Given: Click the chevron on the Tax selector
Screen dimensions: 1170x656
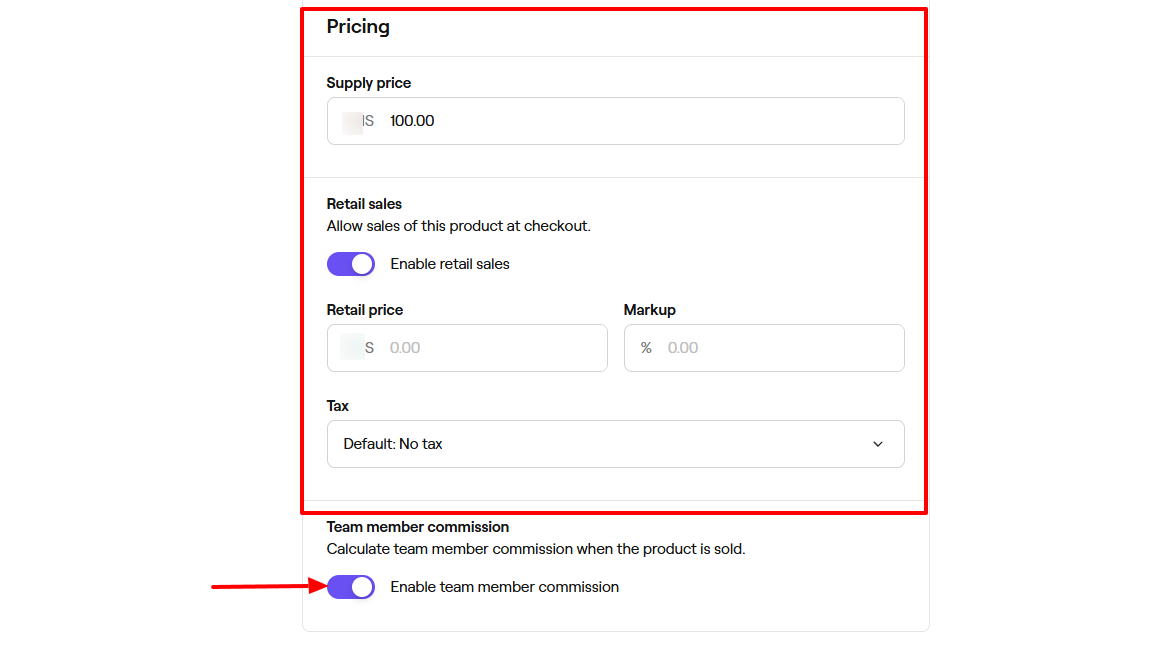Looking at the screenshot, I should pos(877,444).
